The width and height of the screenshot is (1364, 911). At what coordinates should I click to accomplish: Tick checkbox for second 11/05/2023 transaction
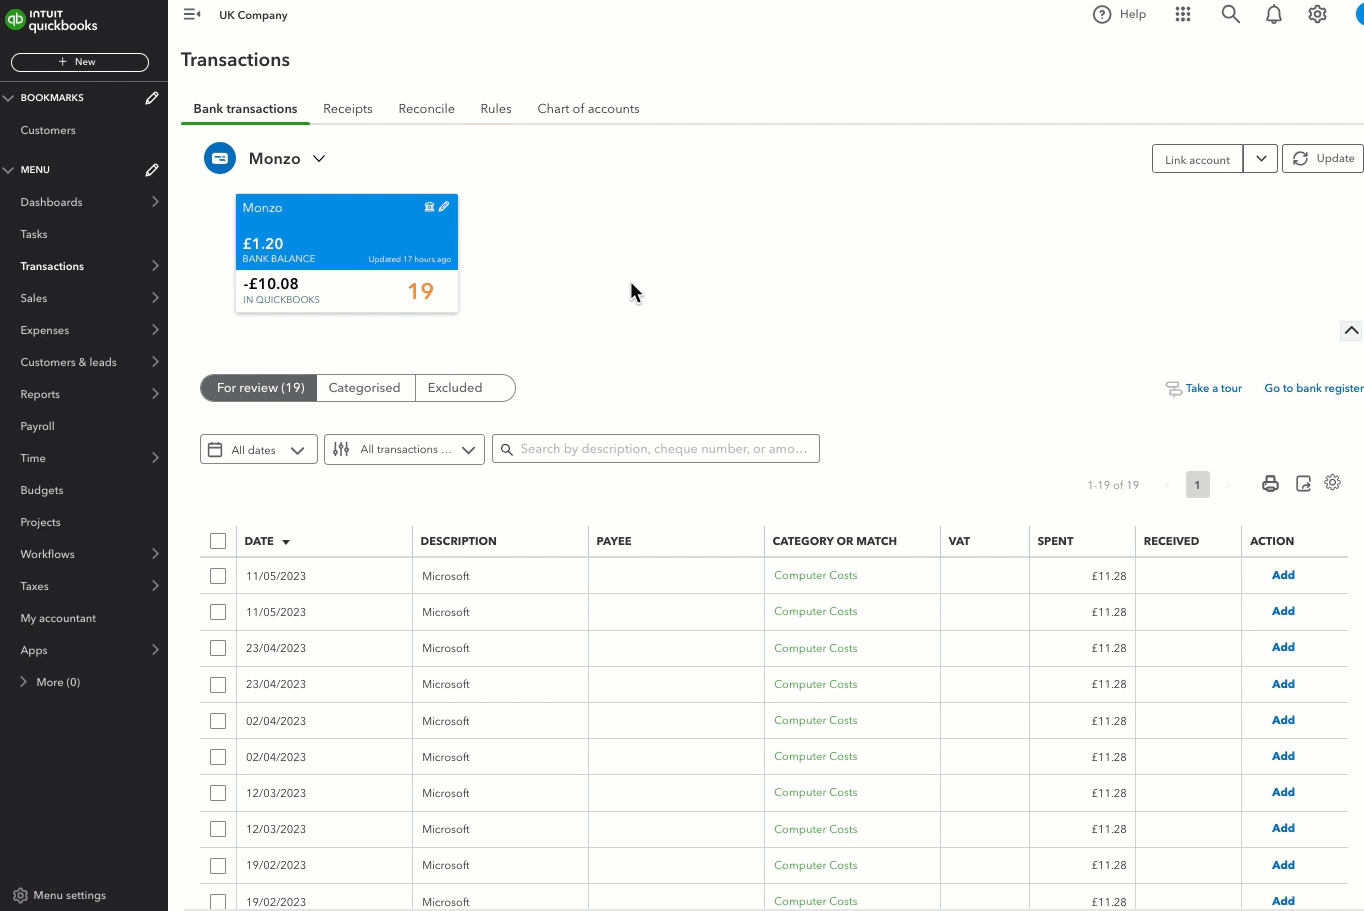218,612
